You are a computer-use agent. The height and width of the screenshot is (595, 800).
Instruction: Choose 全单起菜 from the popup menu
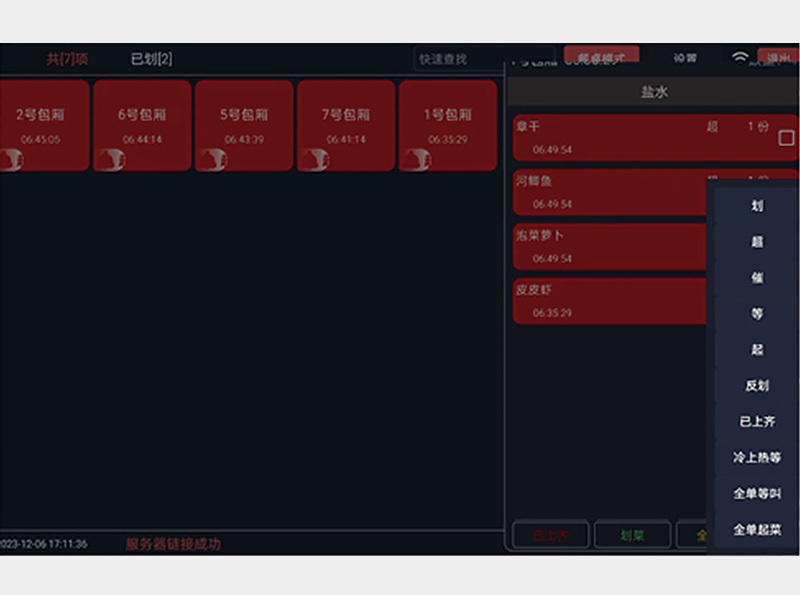(x=757, y=530)
